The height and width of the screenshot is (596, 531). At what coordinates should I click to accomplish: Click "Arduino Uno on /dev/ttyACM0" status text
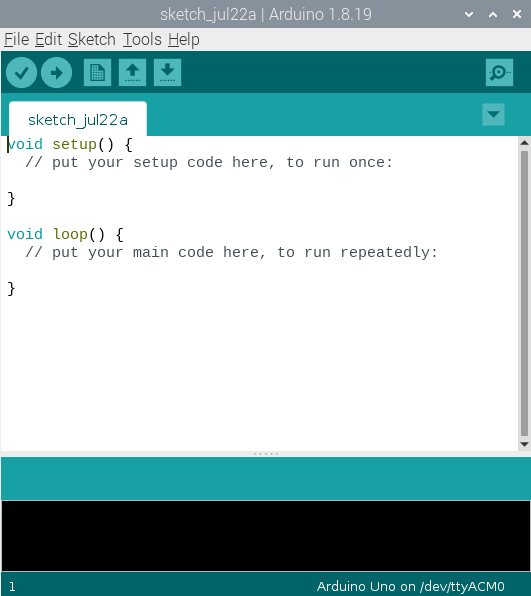411,586
